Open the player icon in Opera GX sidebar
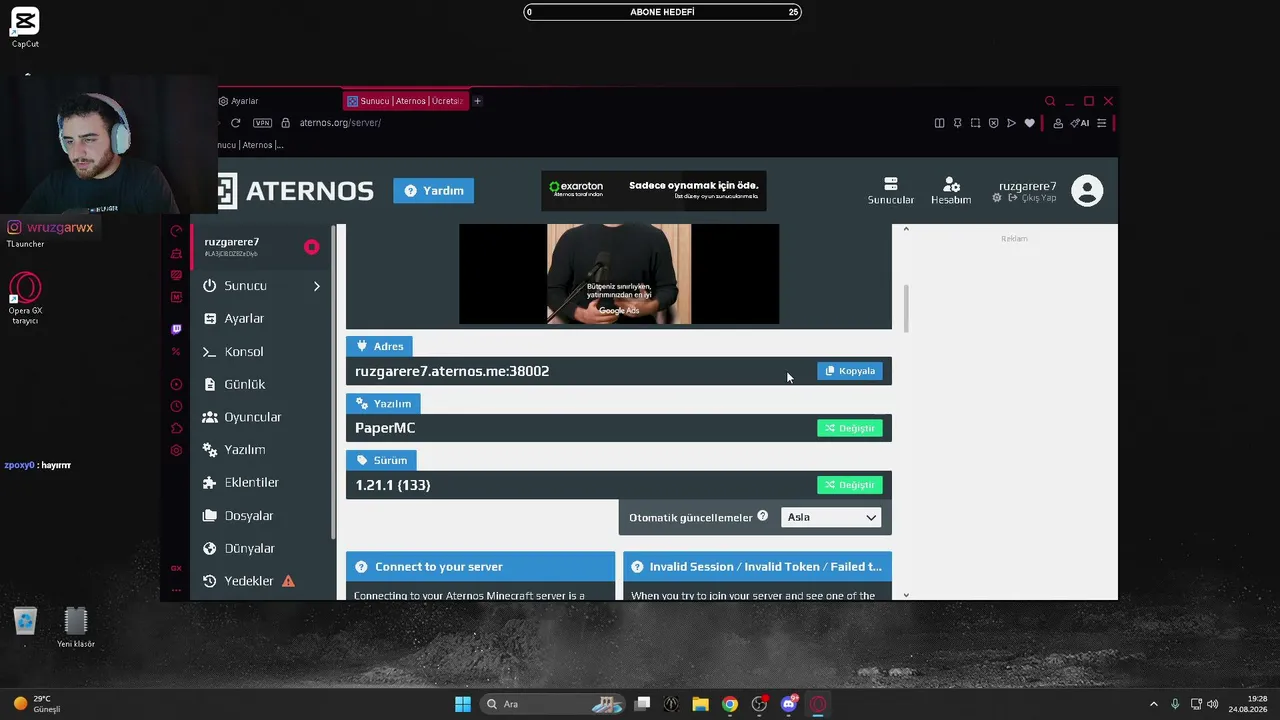The image size is (1280, 720). click(x=176, y=384)
